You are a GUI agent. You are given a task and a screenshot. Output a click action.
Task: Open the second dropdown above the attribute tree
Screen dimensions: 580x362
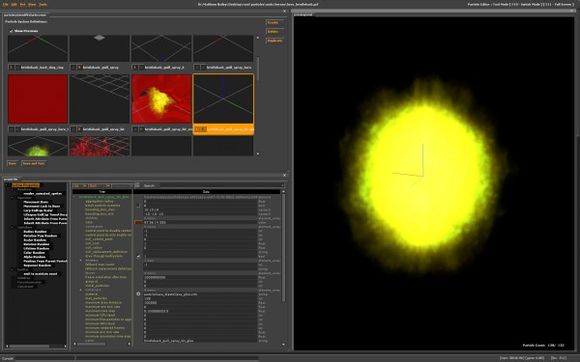pos(100,186)
